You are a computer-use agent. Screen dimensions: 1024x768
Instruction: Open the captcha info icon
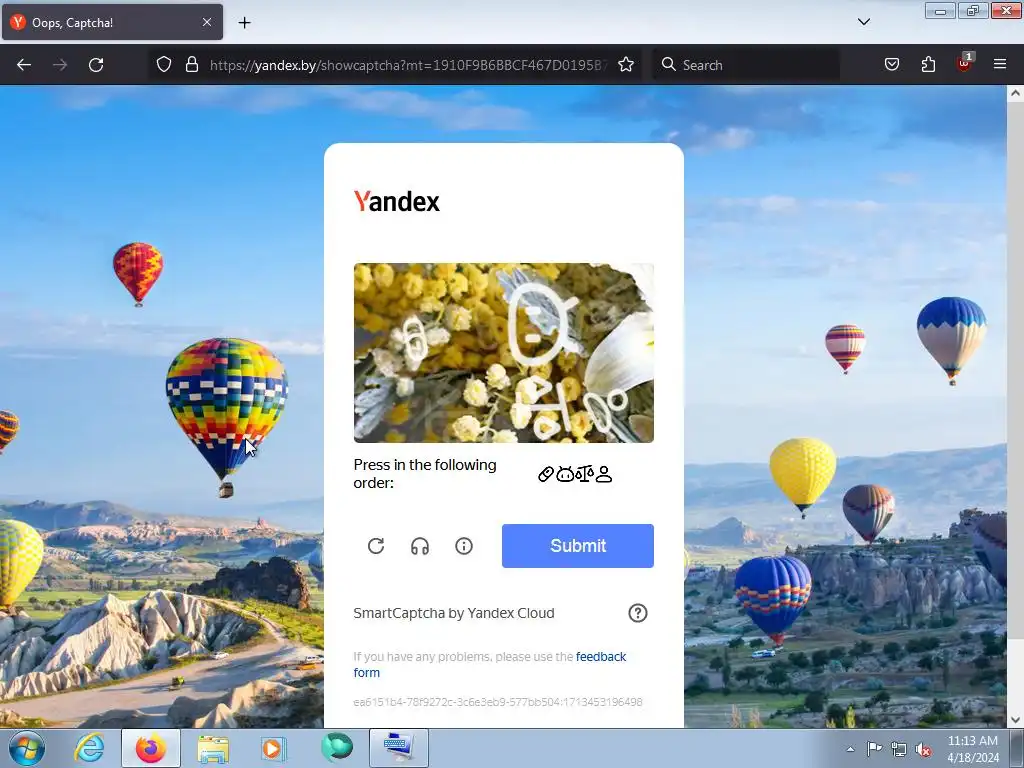pos(464,546)
